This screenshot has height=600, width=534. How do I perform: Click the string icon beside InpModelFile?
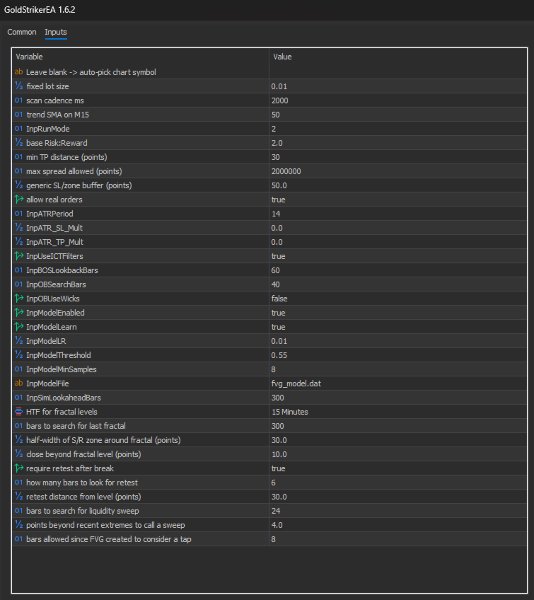pos(19,383)
